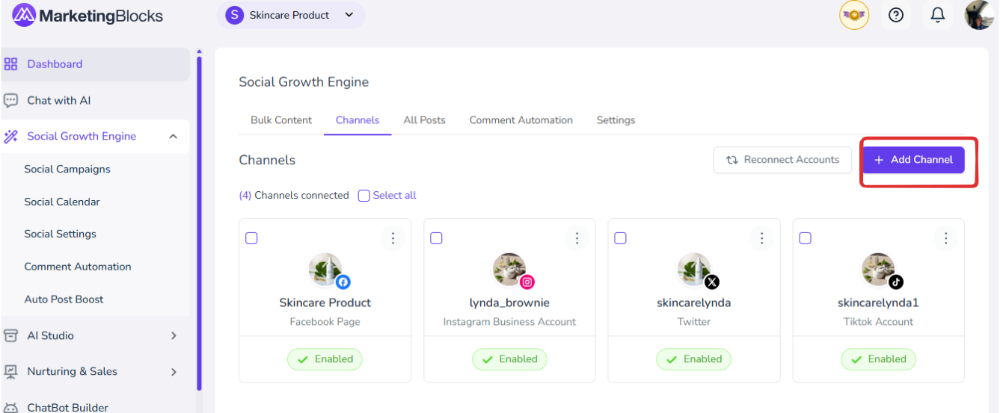Click the Add Channel button
Image resolution: width=1000 pixels, height=413 pixels.
pos(913,160)
